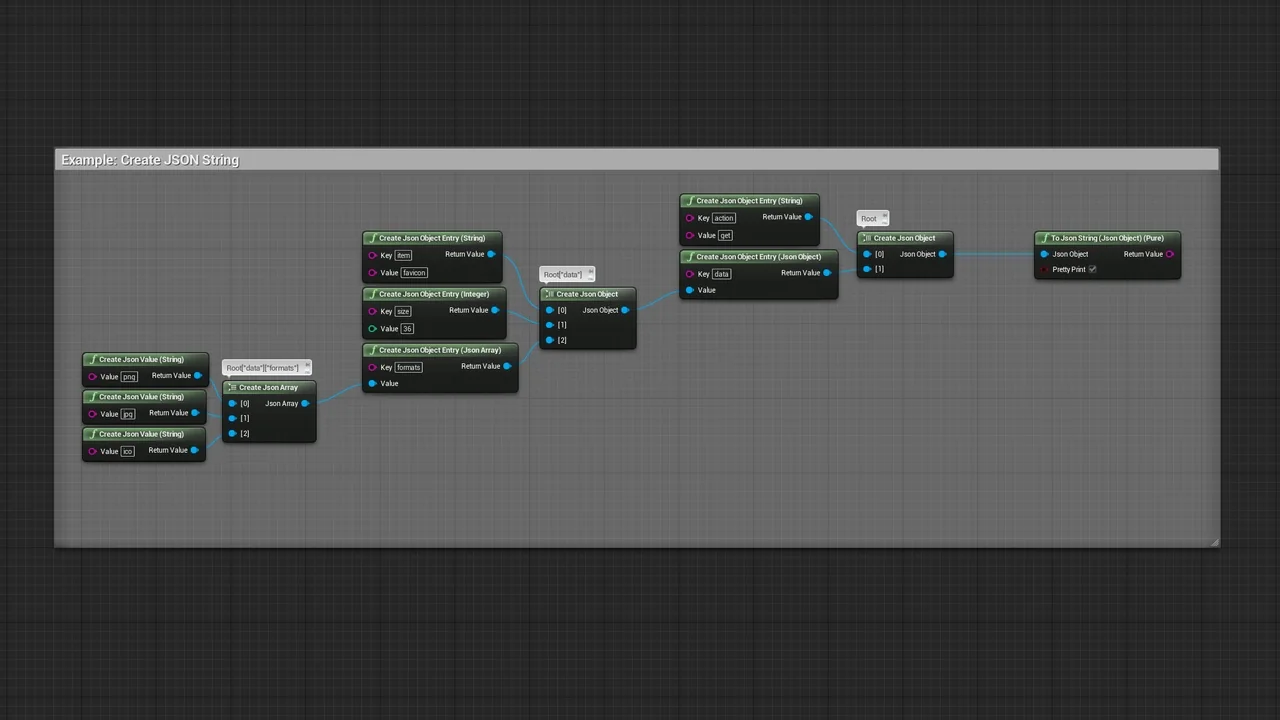Toggle the pin on the Root["data"]["formats"] bubble
1280x720 pixels.
click(x=306, y=367)
